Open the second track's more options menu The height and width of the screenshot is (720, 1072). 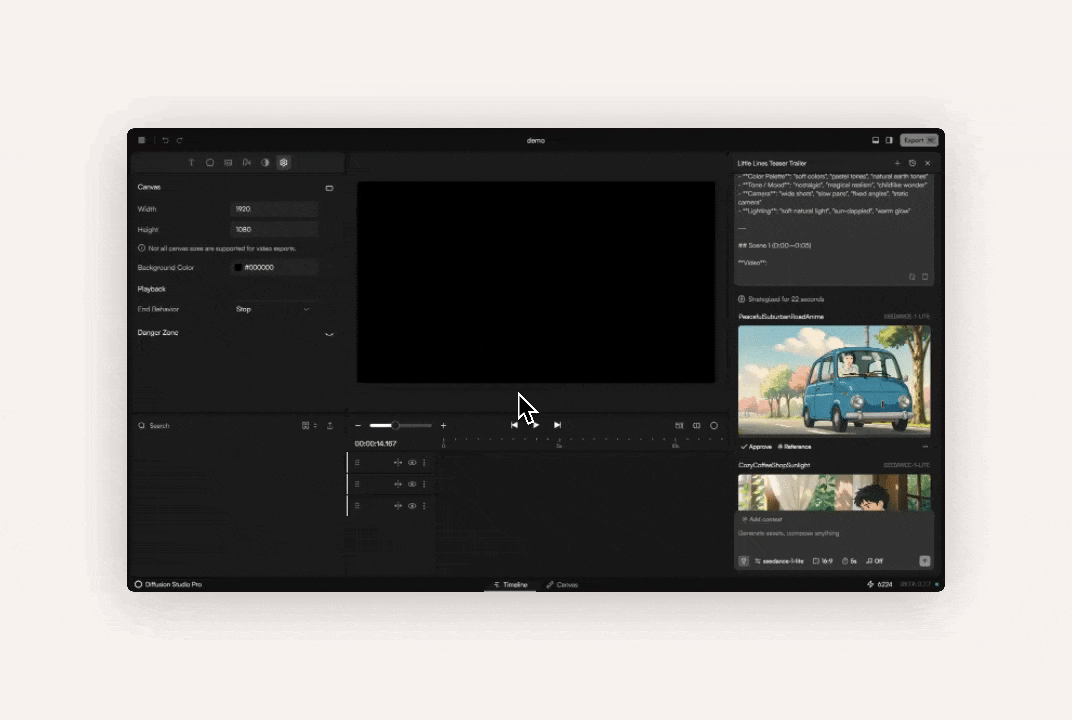click(x=425, y=484)
